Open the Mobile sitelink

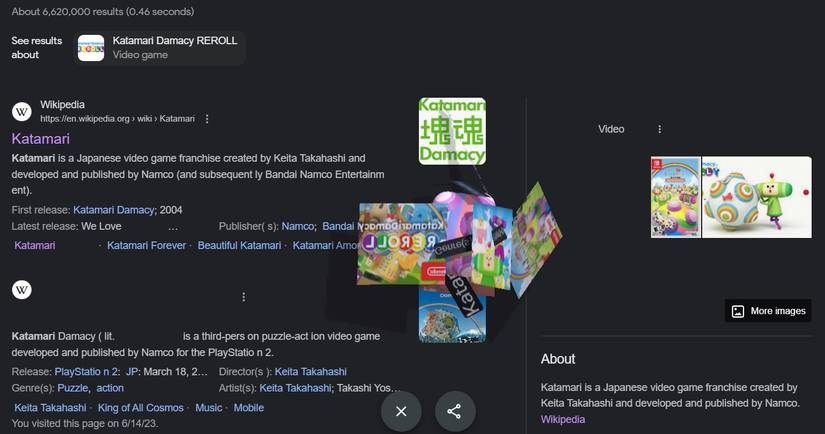point(249,408)
